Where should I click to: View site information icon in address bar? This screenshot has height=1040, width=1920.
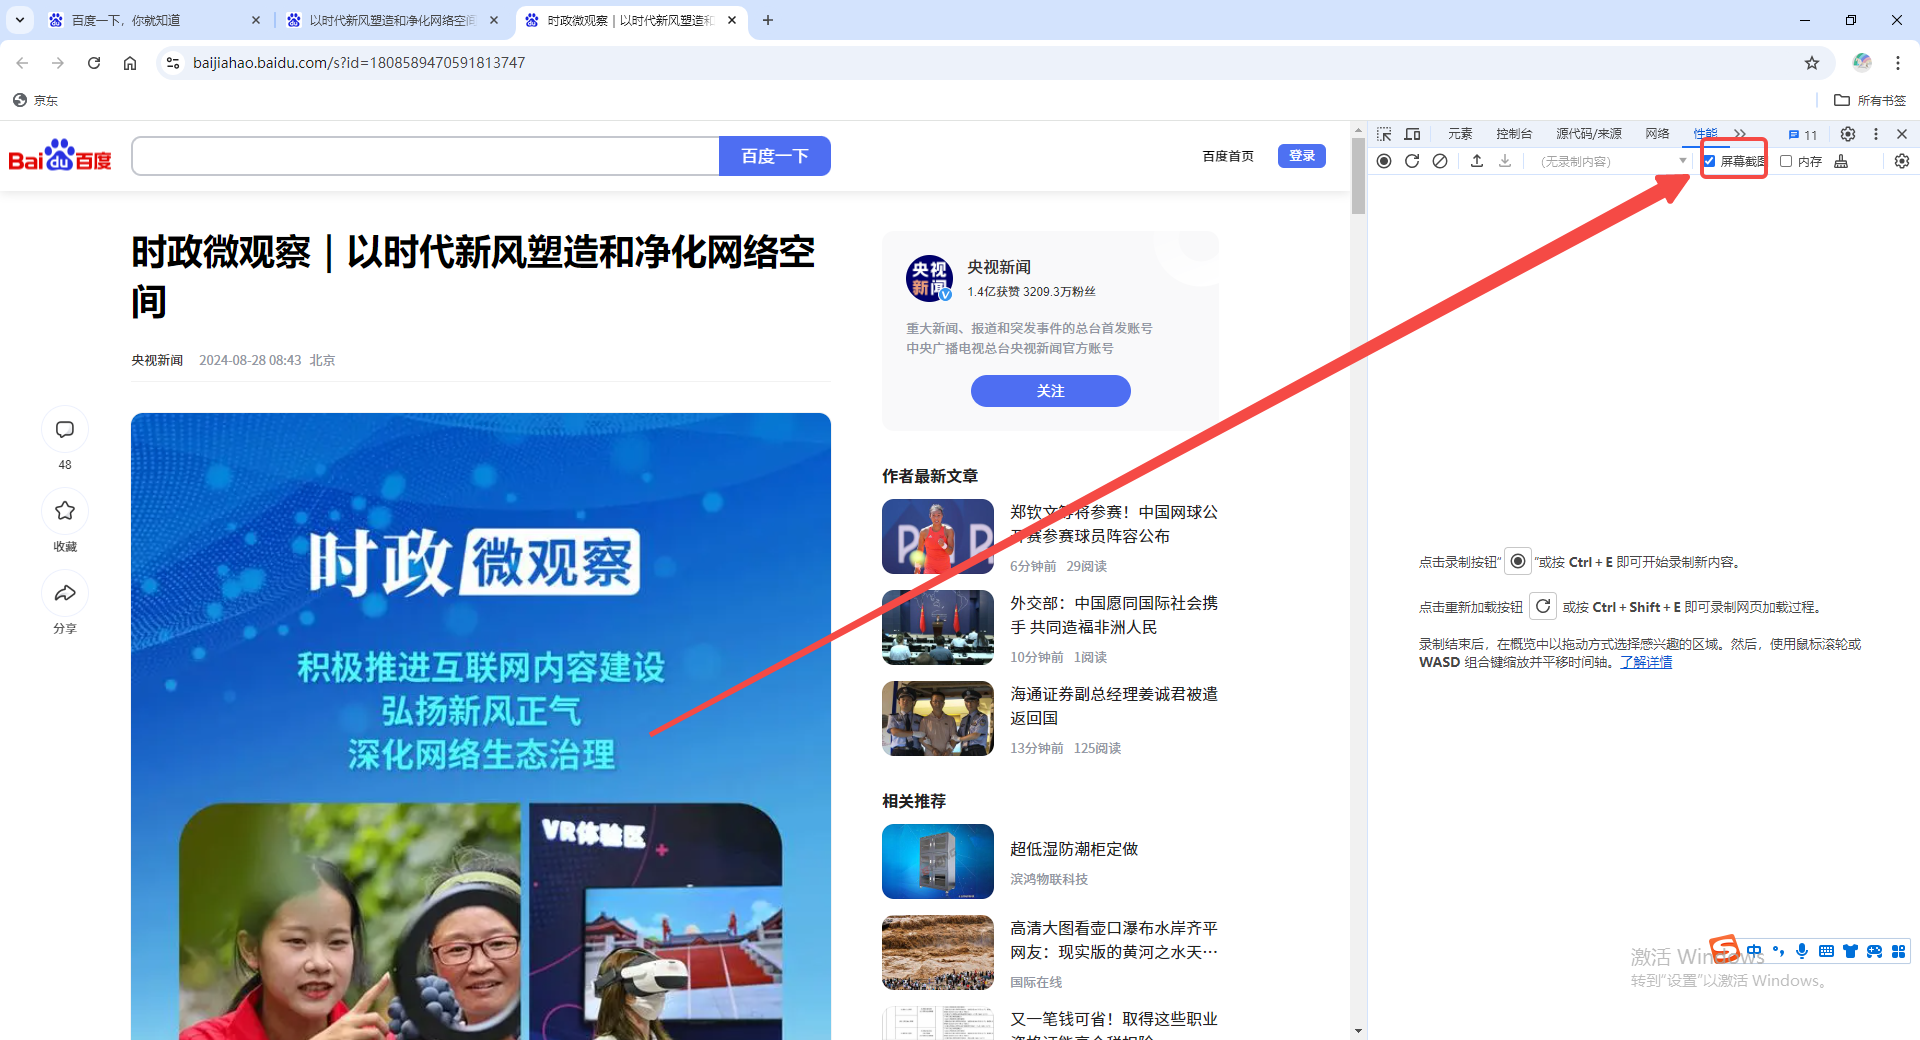coord(173,63)
